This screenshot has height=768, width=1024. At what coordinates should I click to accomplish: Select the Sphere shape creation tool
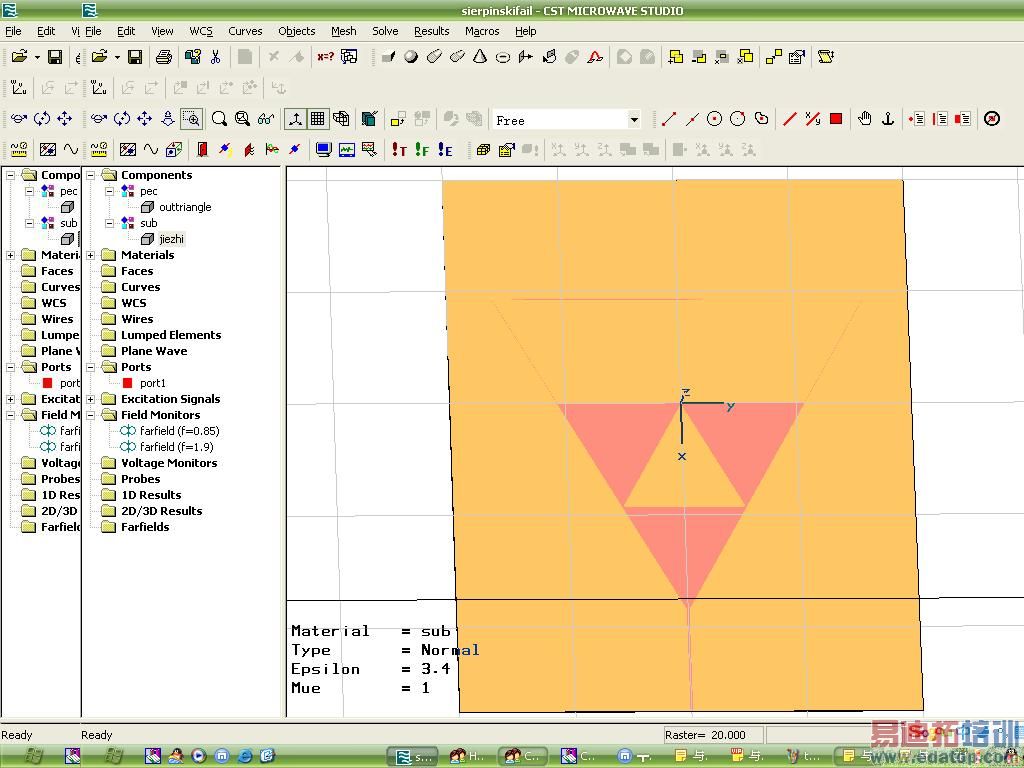[x=411, y=57]
